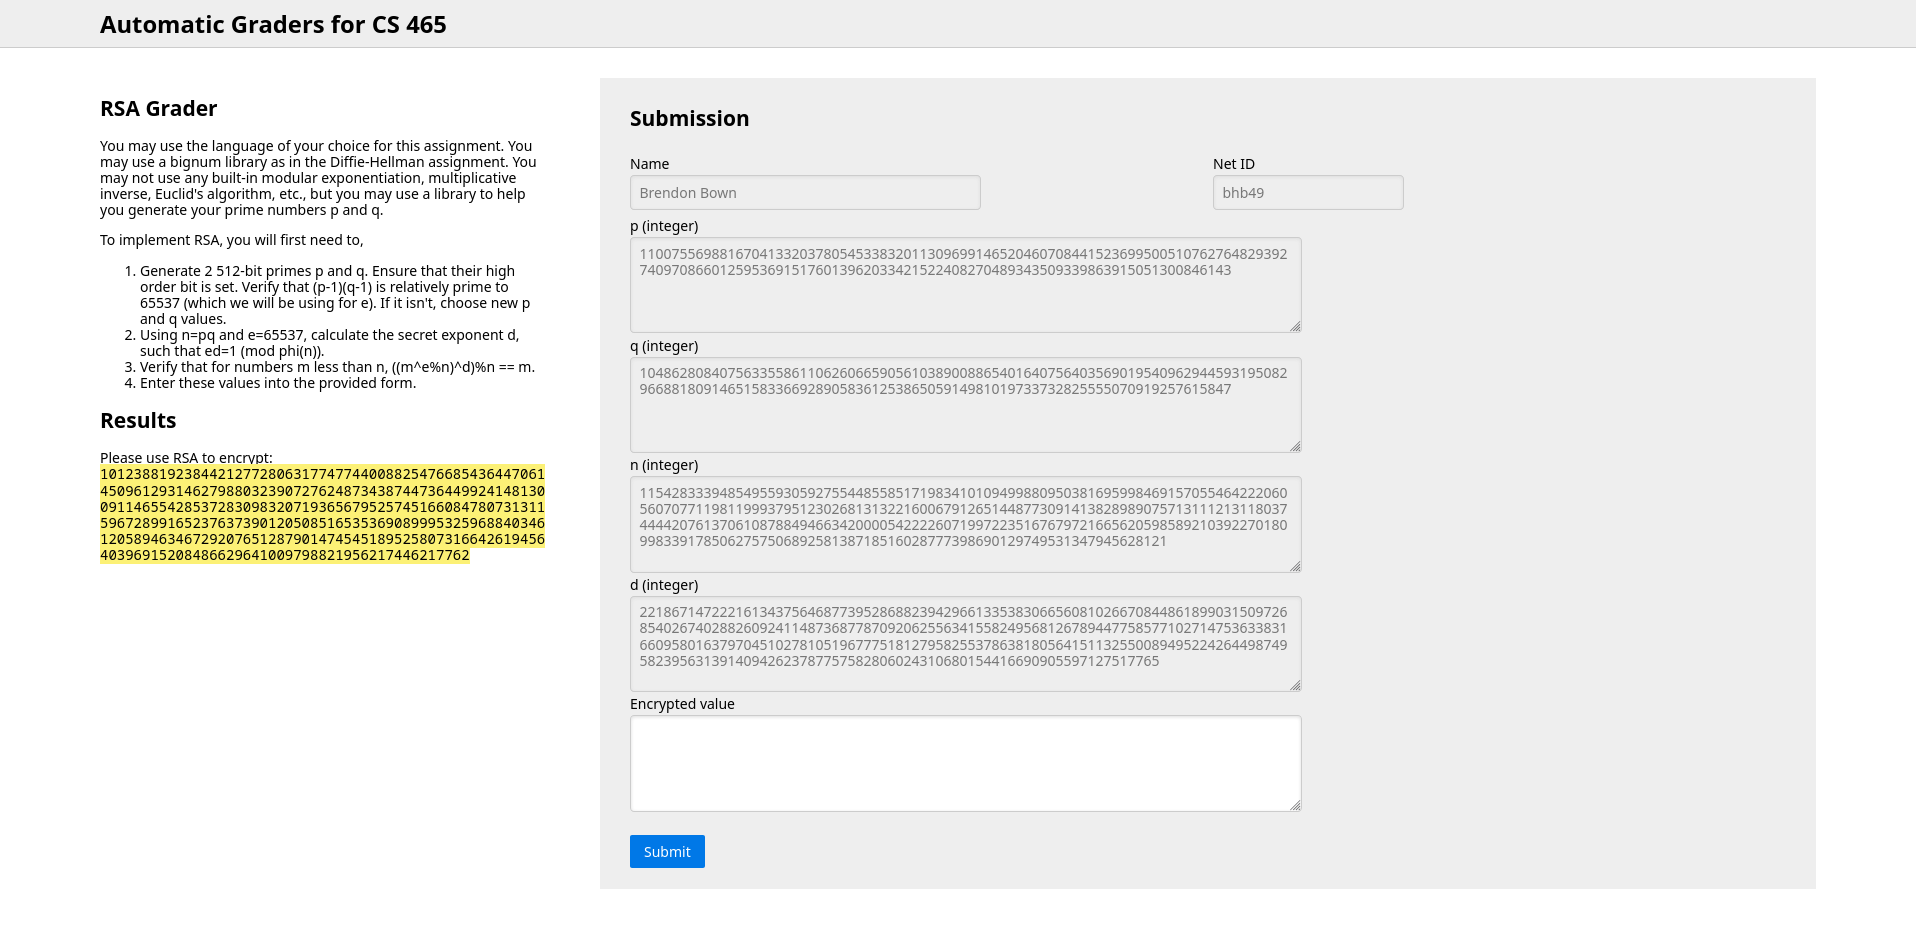Click the Name label
Image resolution: width=1916 pixels, height=926 pixels.
649,164
